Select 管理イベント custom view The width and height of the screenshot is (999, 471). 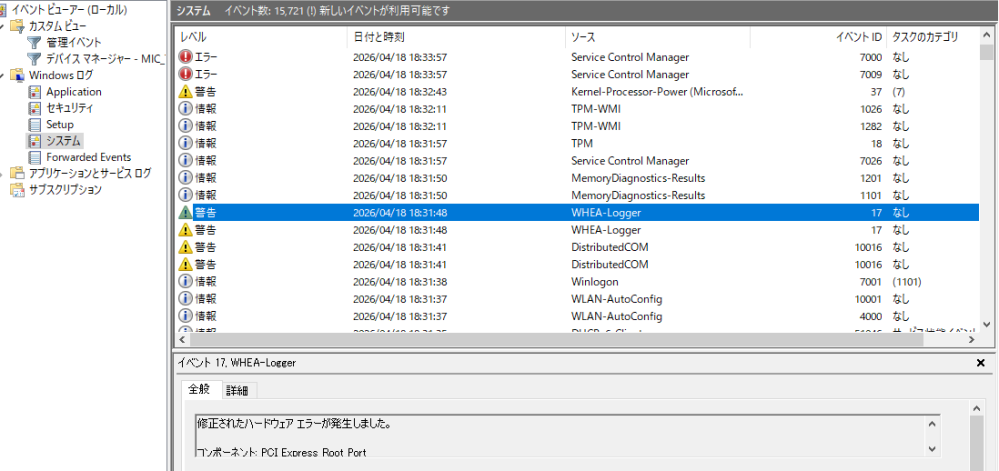[x=73, y=43]
